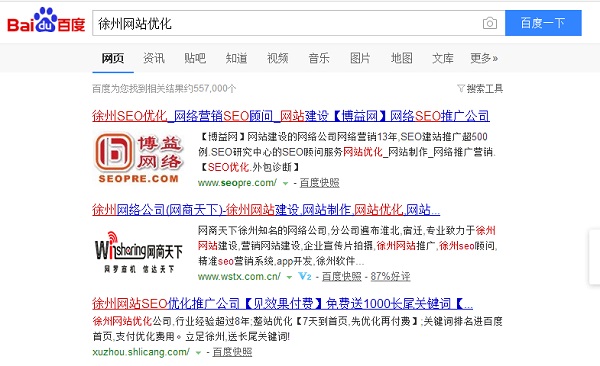
Task: Open 百度快照 for xuzhou.shlicang.com result
Action: click(x=232, y=352)
